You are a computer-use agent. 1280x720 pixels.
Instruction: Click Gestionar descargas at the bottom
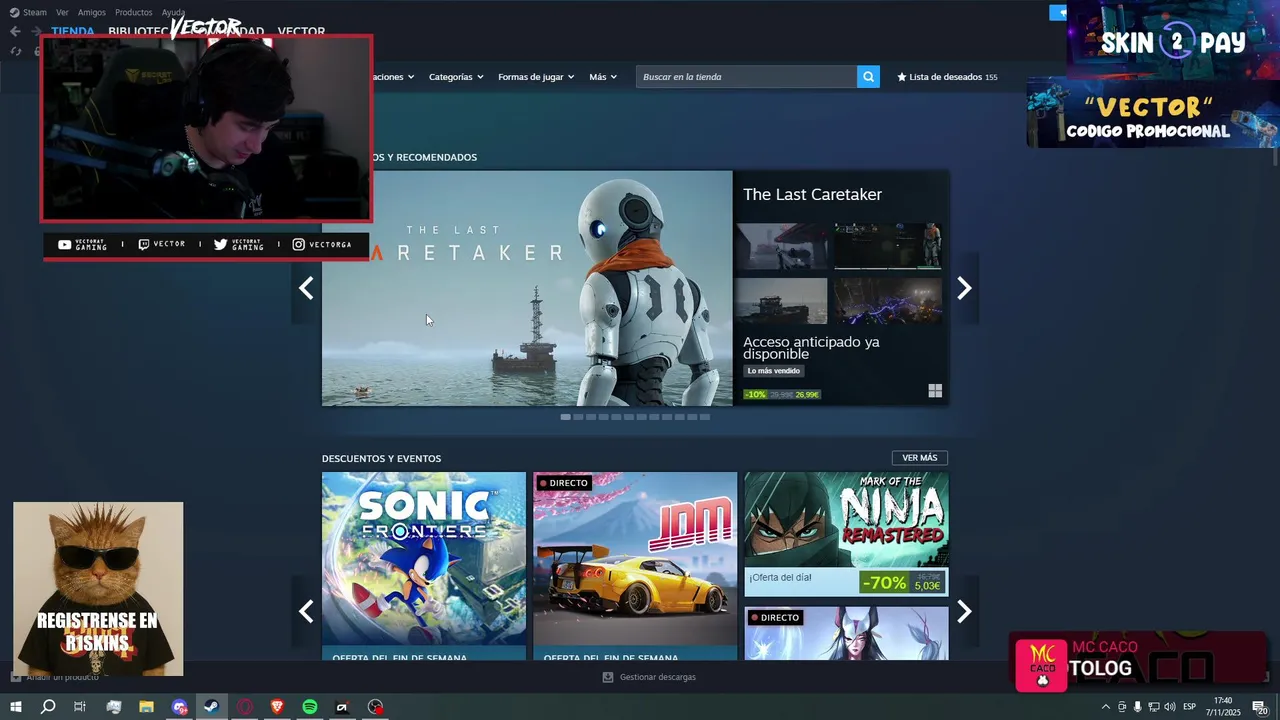coord(657,677)
